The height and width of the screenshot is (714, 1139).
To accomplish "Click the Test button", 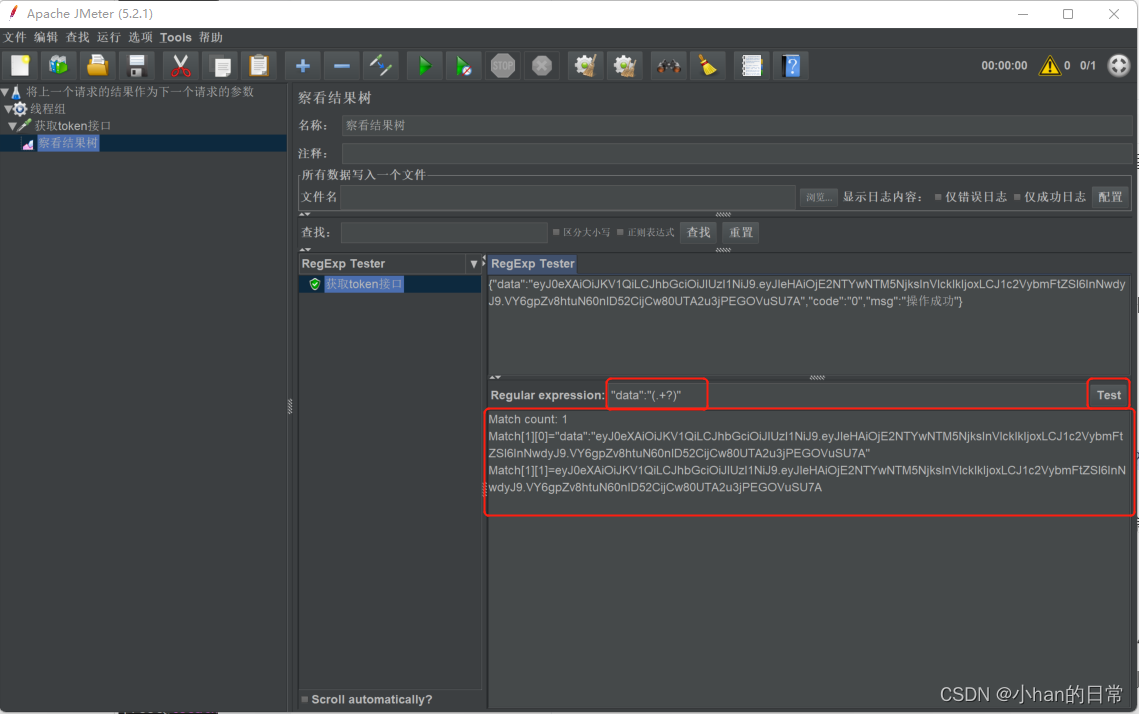I will [1108, 395].
